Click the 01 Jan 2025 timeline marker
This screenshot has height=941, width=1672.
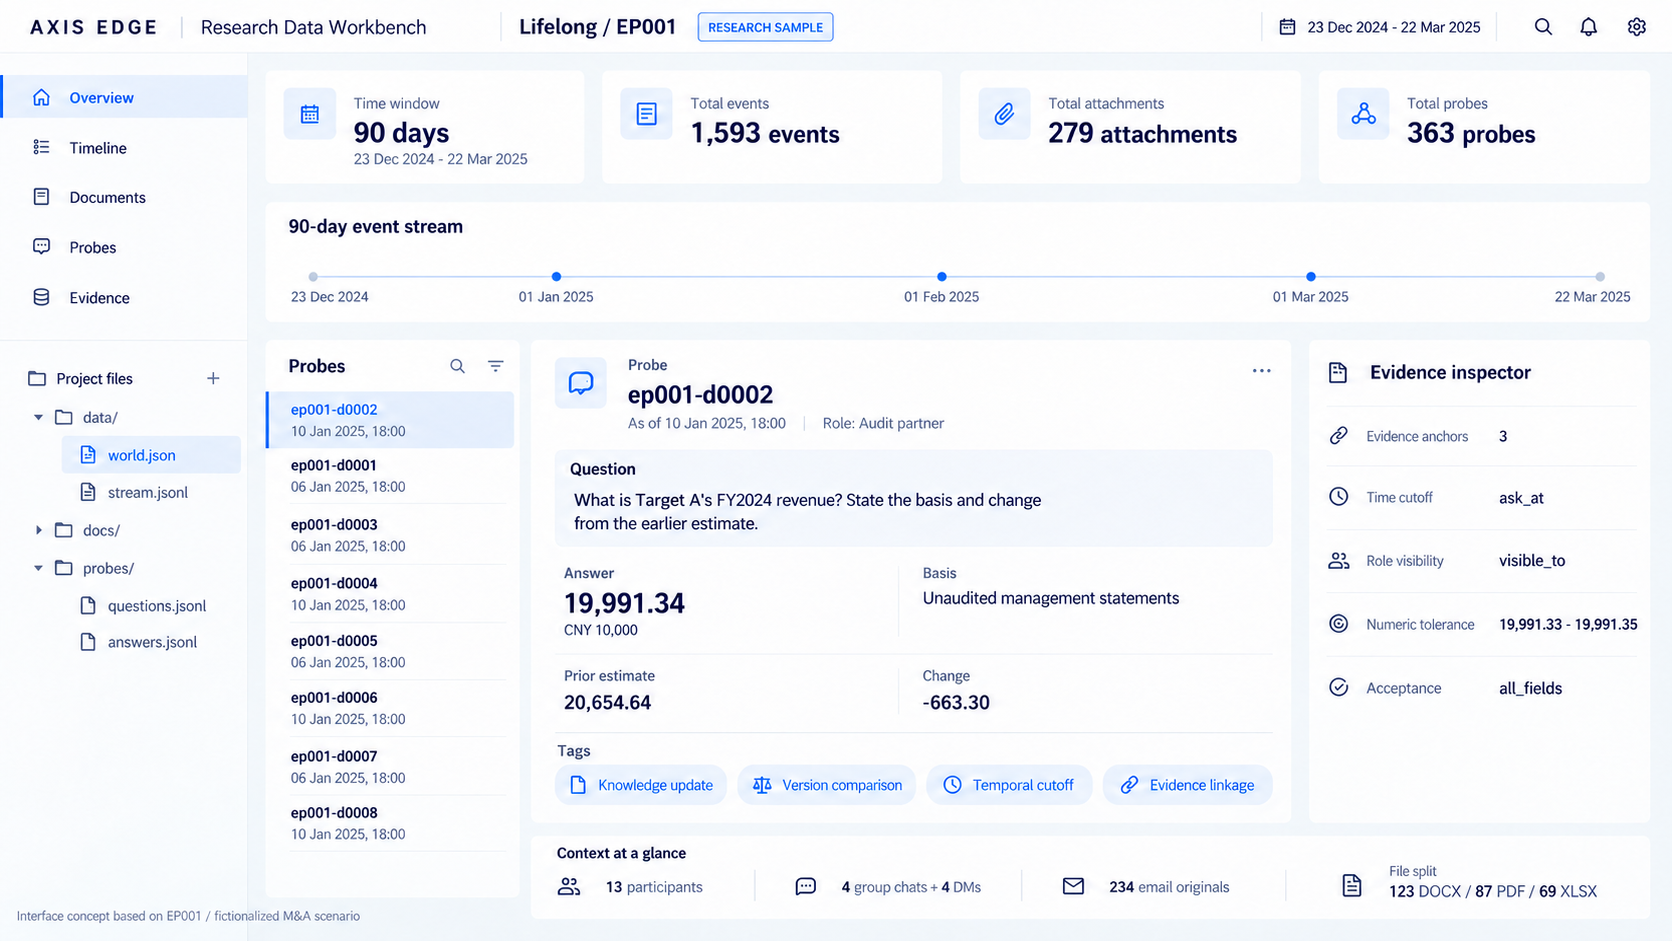pos(556,276)
